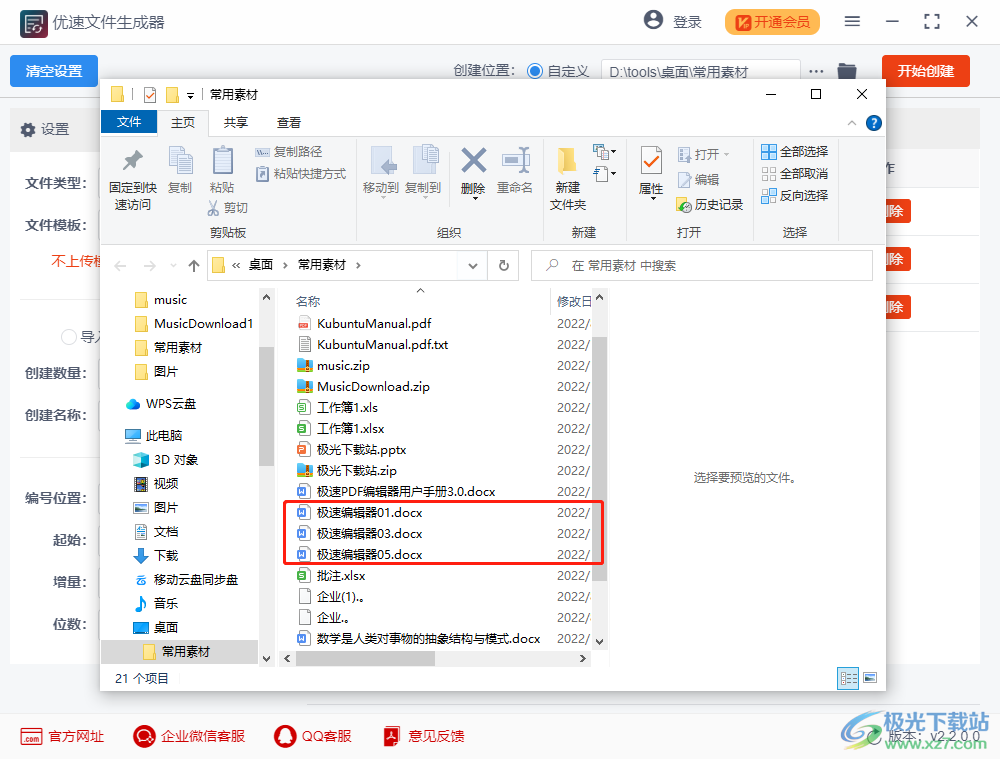Click Select None (全部取消)
The image size is (1000, 760).
795,173
